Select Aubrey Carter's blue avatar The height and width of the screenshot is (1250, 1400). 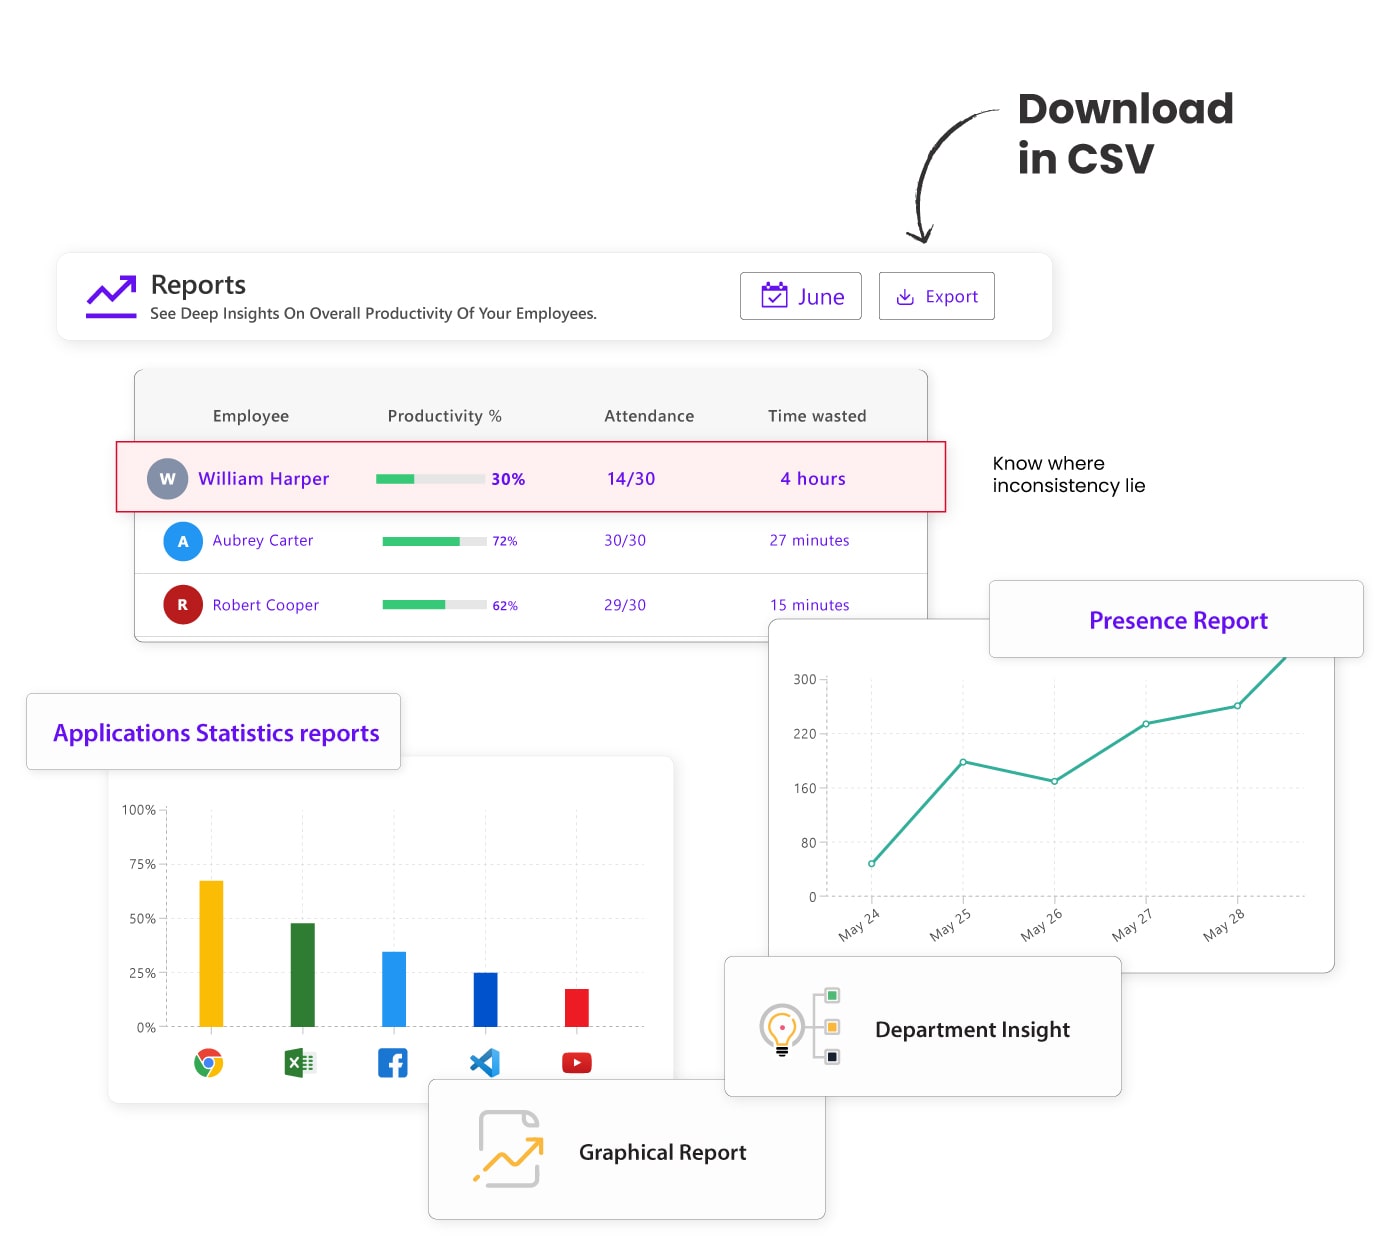[x=182, y=541]
